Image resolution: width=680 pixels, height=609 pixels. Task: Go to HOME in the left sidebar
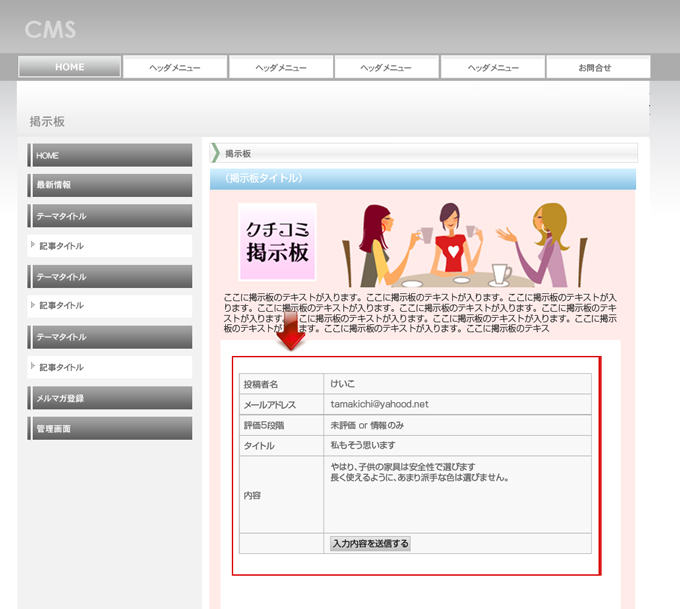[109, 156]
